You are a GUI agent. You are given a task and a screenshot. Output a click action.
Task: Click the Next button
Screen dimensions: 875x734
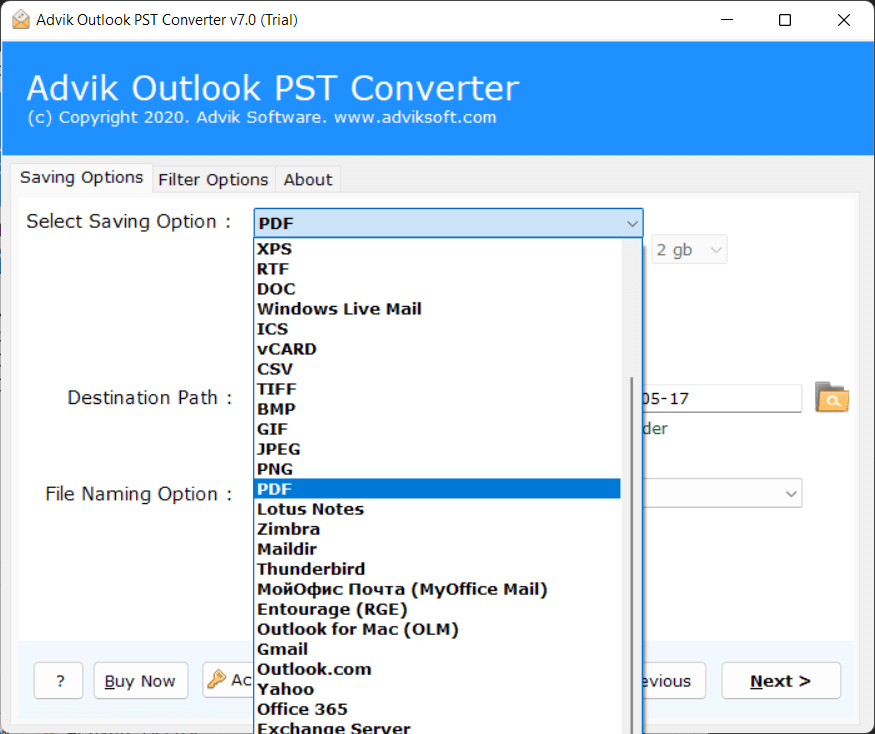[x=780, y=681]
